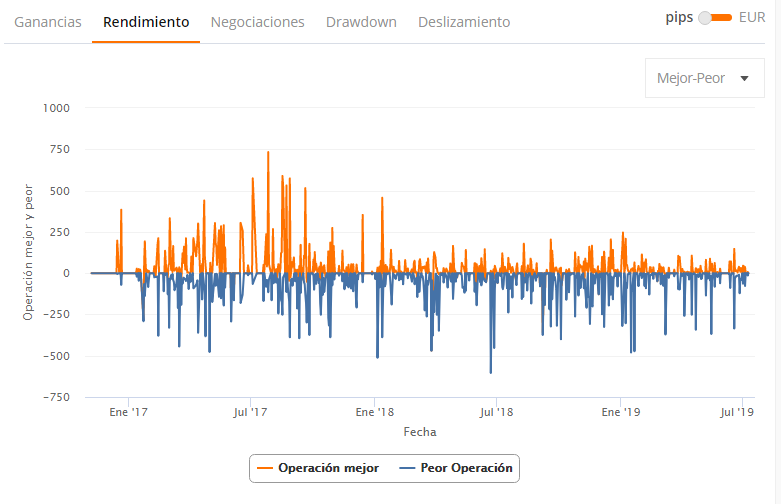The image size is (781, 504).
Task: Click the Jul '18 axis label
Action: click(x=496, y=412)
